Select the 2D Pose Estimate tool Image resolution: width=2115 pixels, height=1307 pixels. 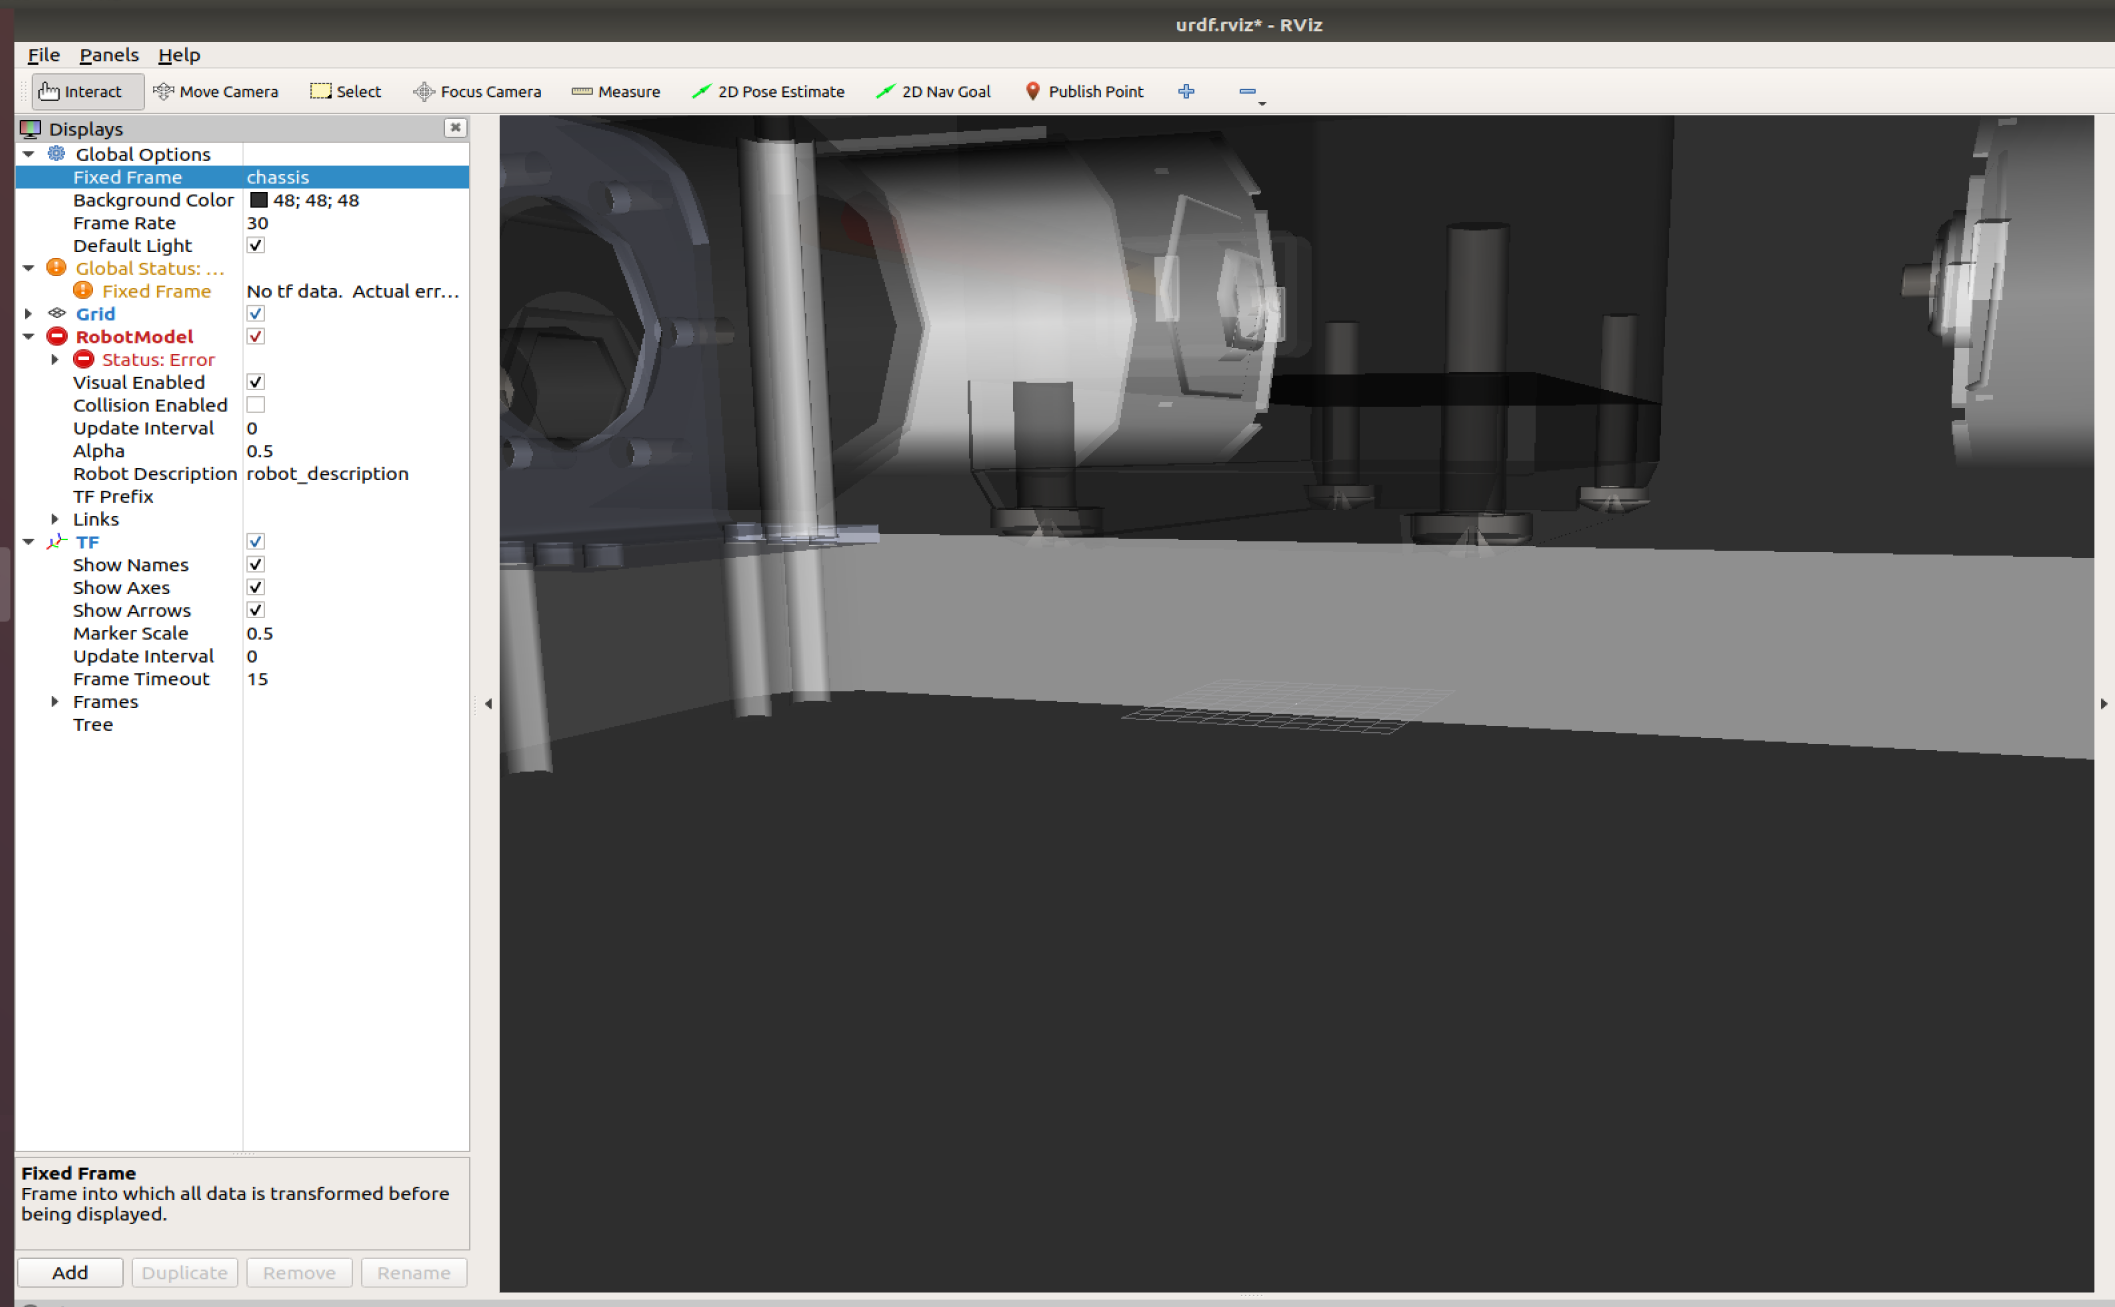coord(768,91)
